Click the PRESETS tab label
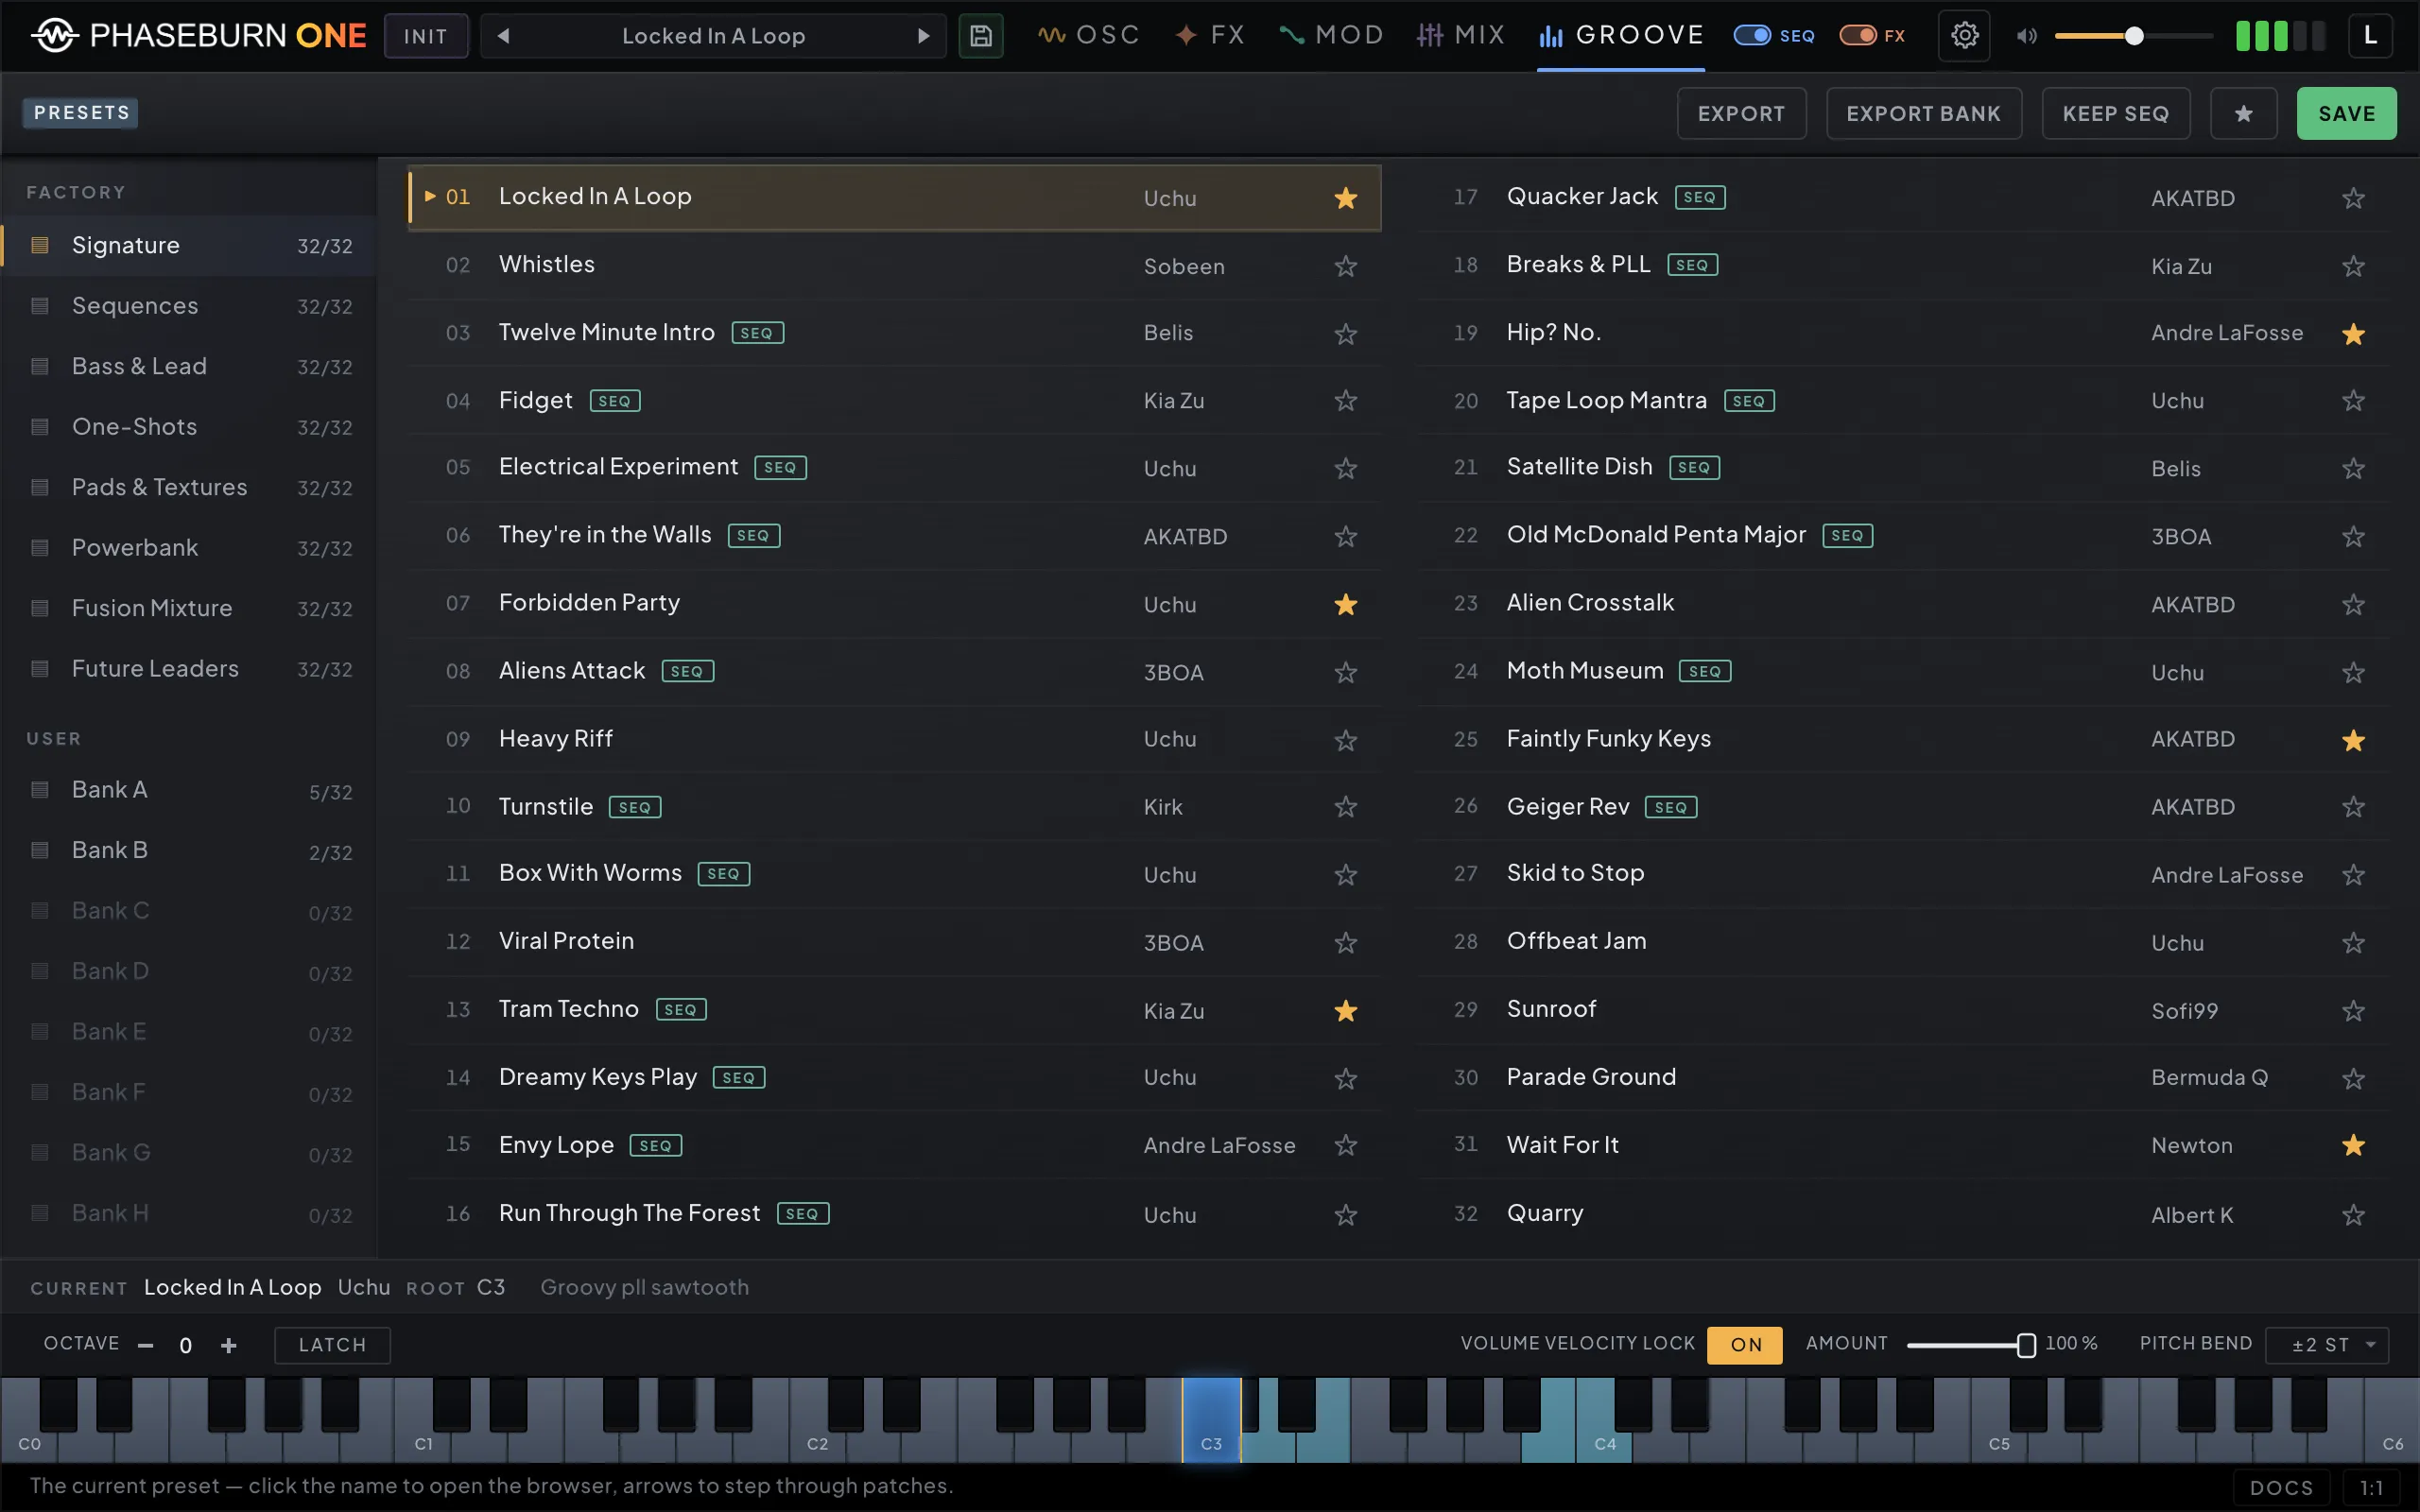Screen dimensions: 2420x1512 [81, 113]
